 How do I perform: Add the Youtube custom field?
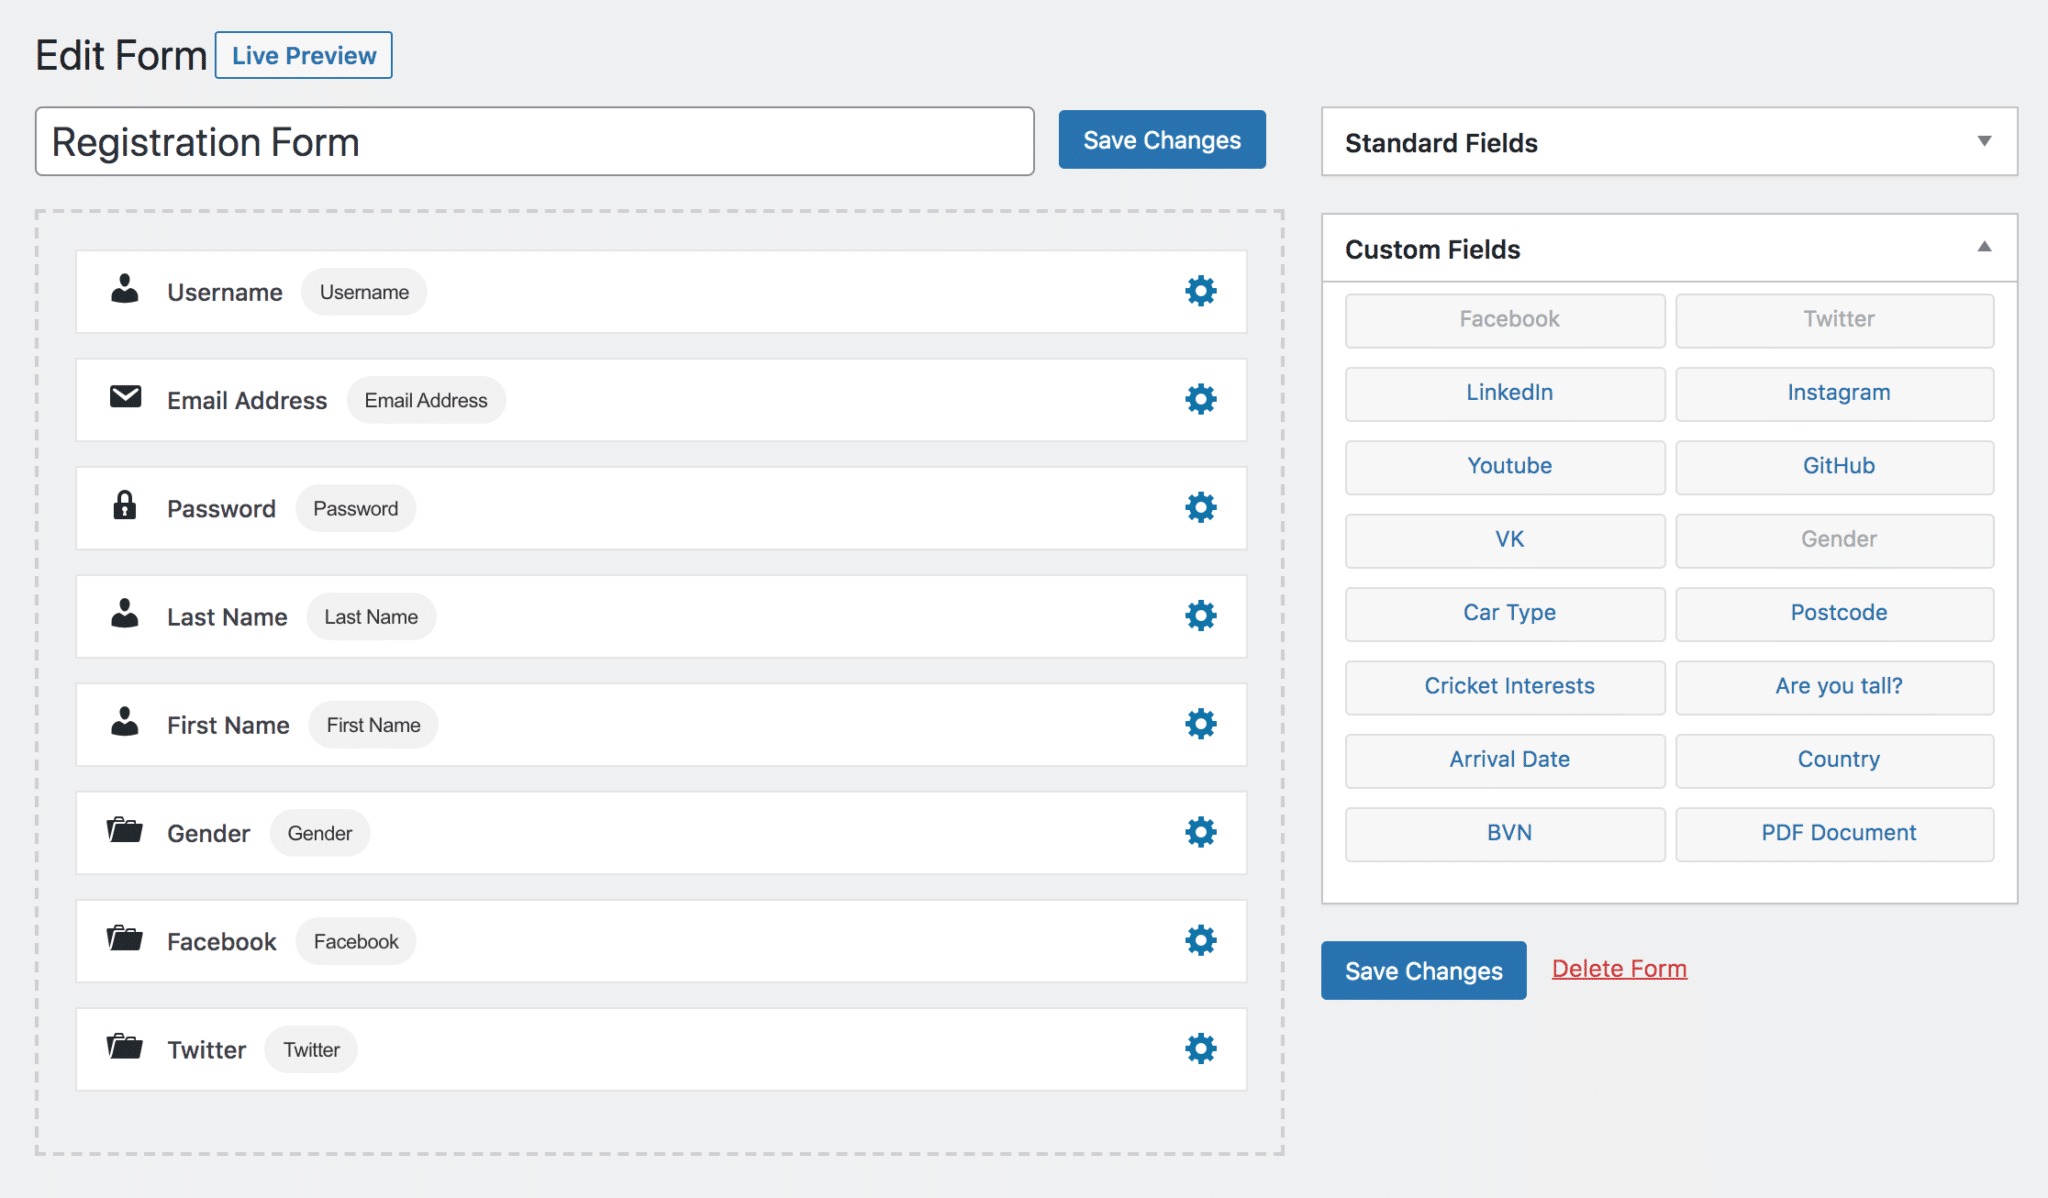(x=1505, y=467)
